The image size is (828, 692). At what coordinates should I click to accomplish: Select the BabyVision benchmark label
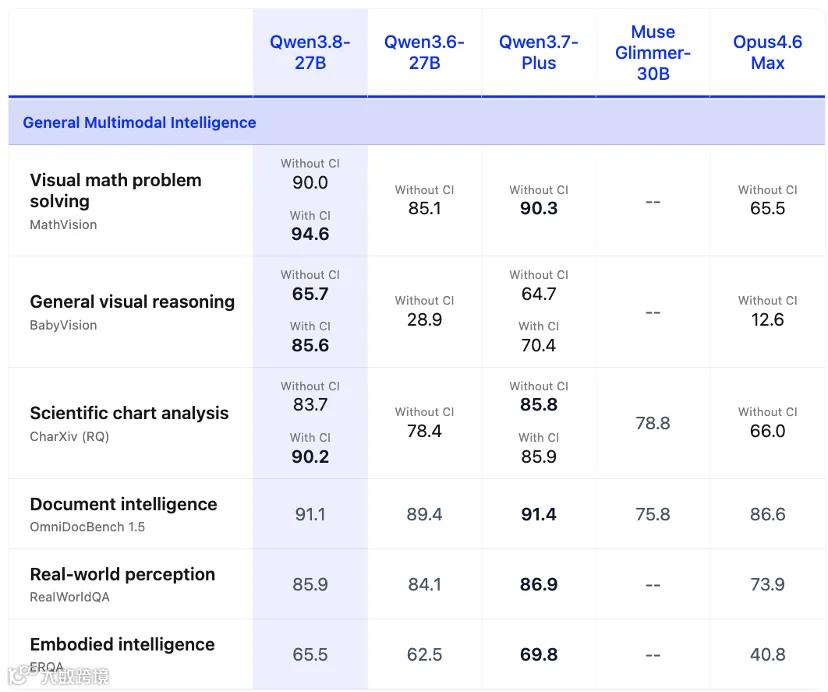click(63, 325)
